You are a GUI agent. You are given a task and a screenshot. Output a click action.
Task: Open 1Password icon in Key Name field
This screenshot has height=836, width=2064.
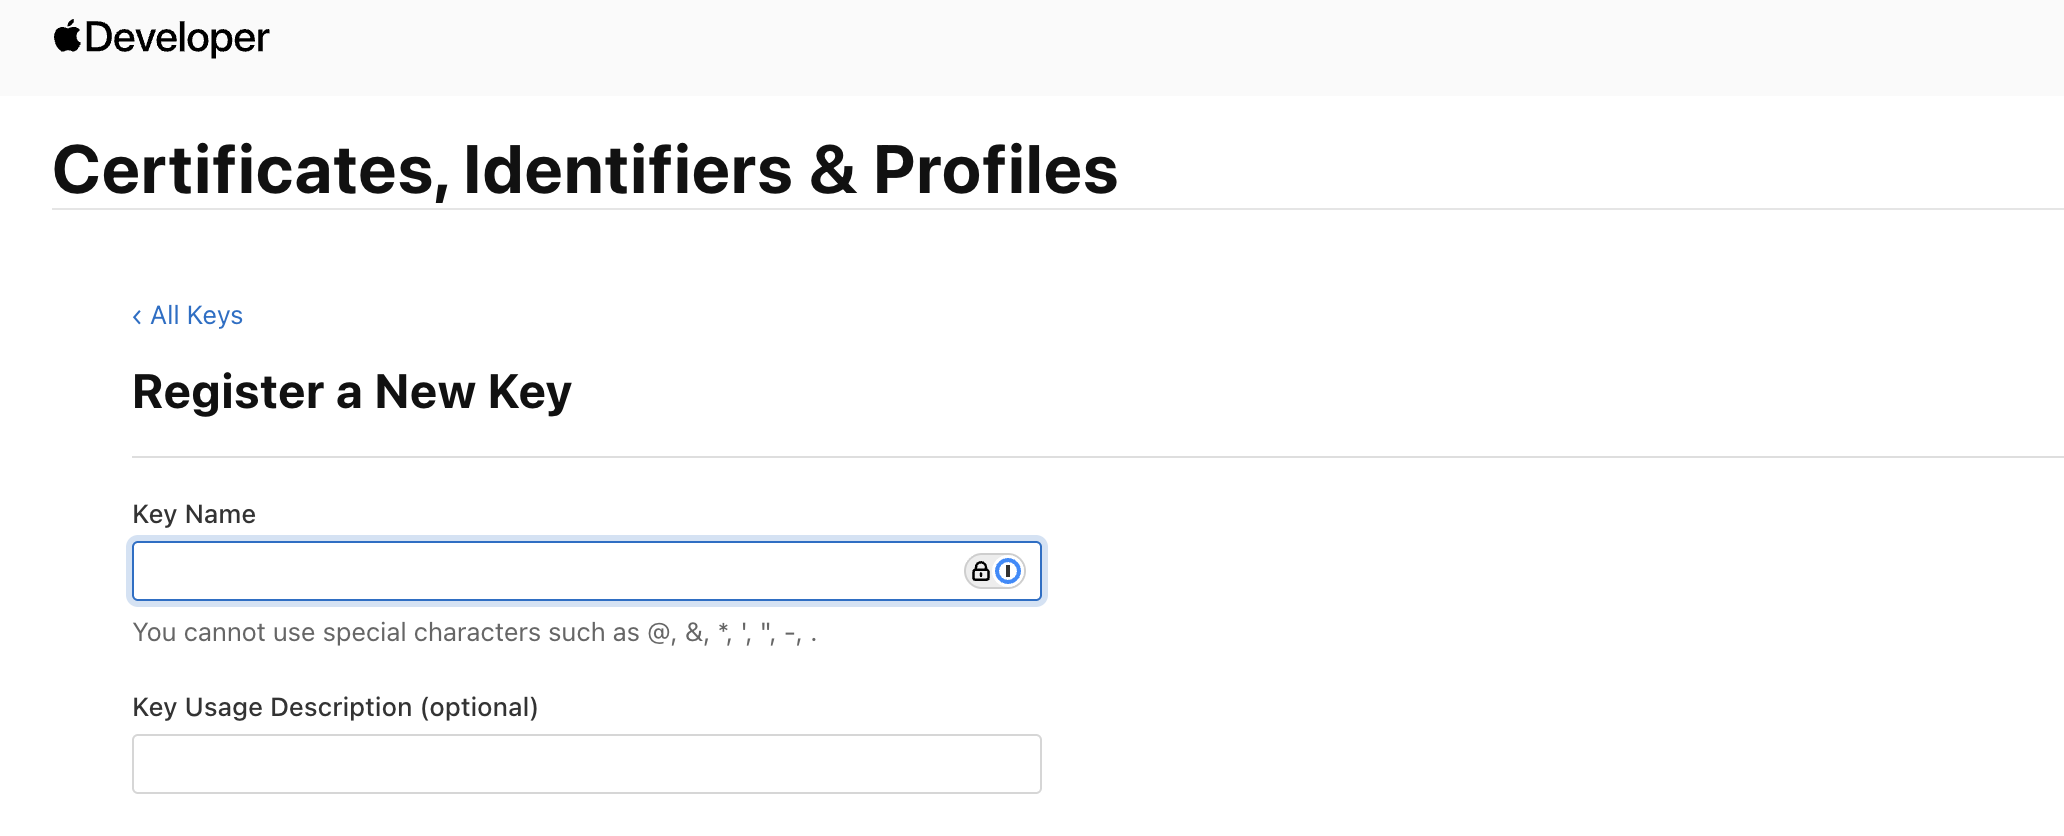(x=1009, y=571)
